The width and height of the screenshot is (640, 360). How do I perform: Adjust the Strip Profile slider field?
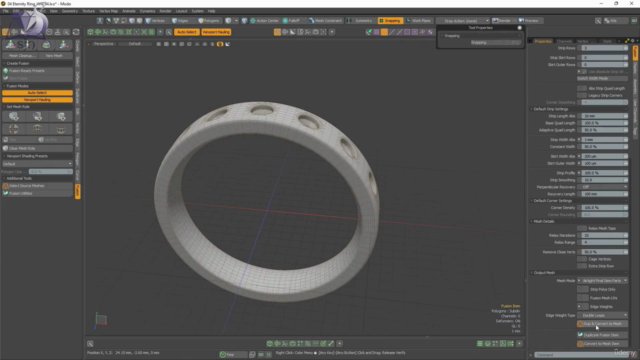pyautogui.click(x=604, y=173)
